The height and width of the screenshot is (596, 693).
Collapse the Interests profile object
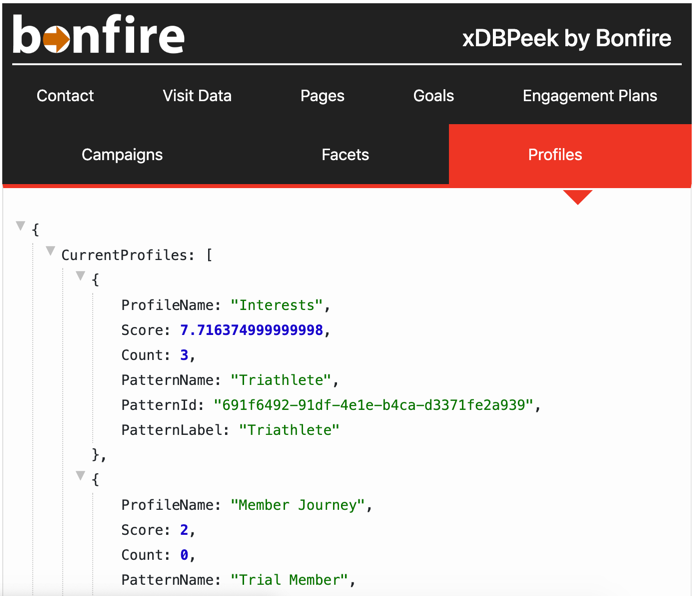80,276
